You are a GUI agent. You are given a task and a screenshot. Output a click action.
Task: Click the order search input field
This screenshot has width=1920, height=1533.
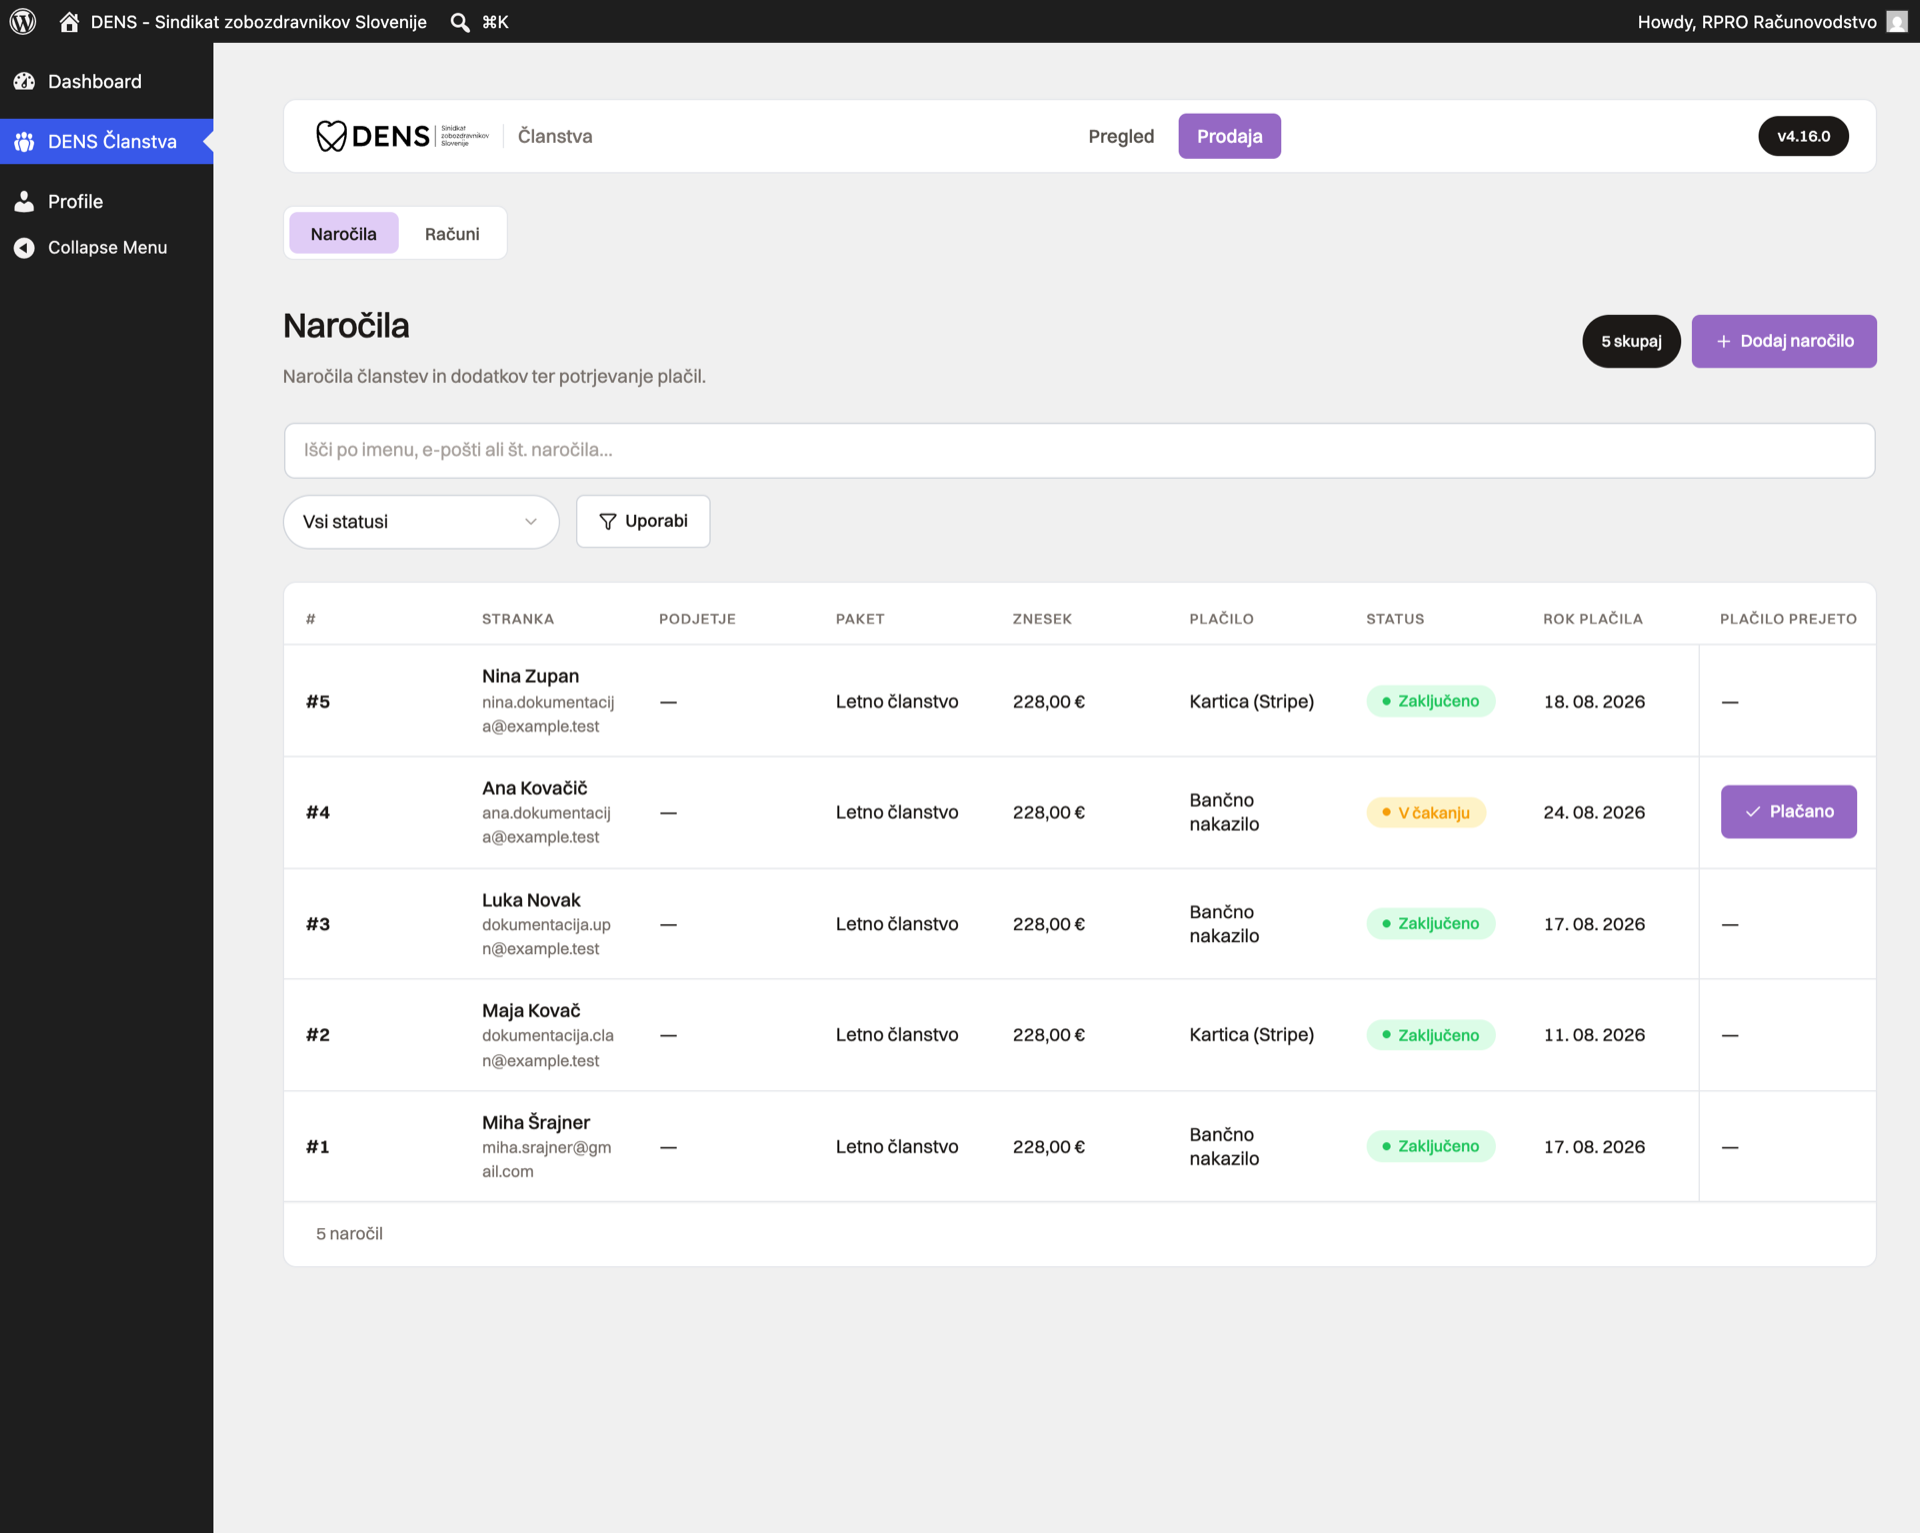1079,450
